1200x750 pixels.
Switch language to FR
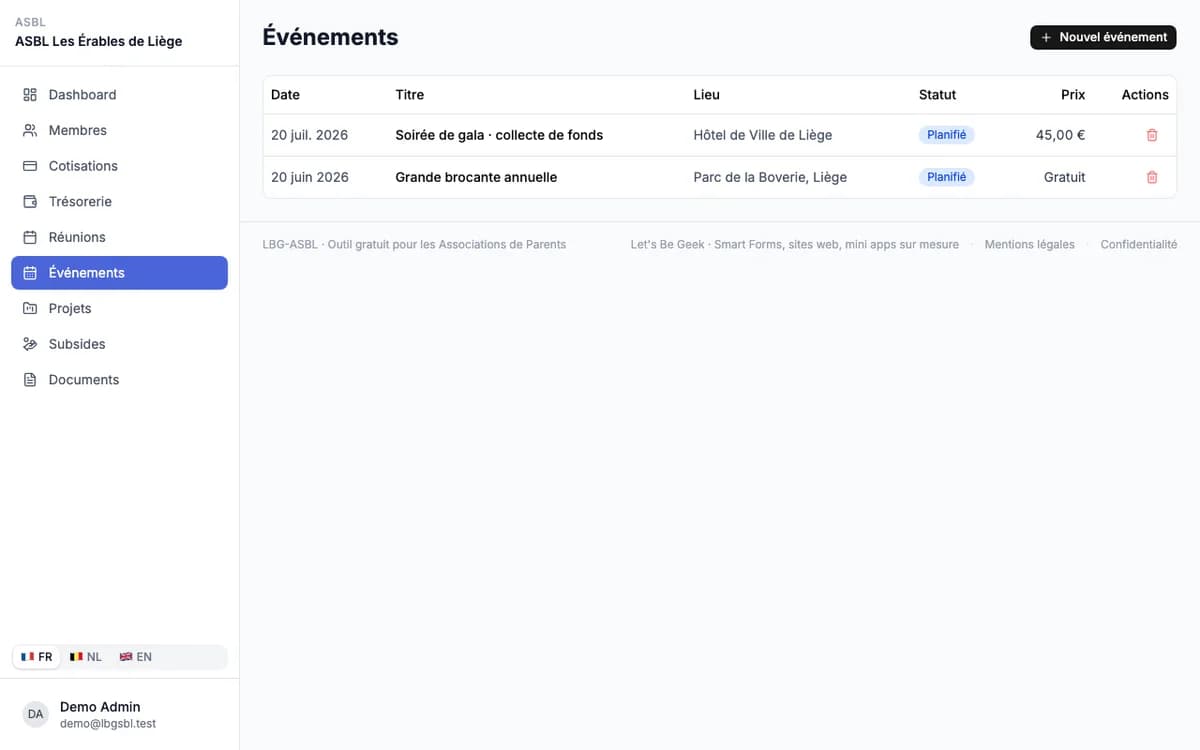[x=37, y=657]
